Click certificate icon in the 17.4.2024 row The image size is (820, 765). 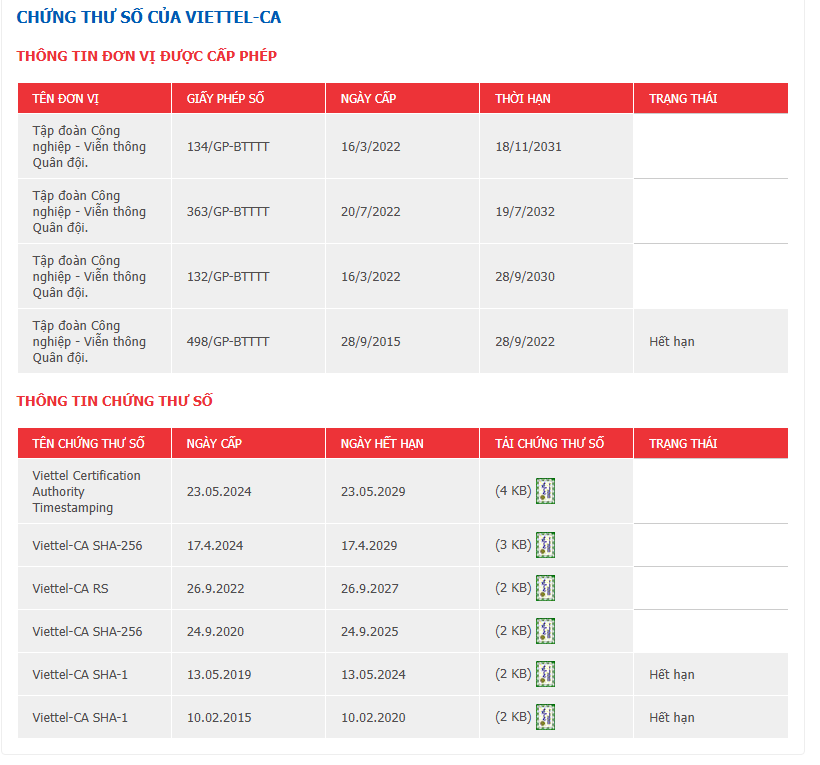(545, 545)
